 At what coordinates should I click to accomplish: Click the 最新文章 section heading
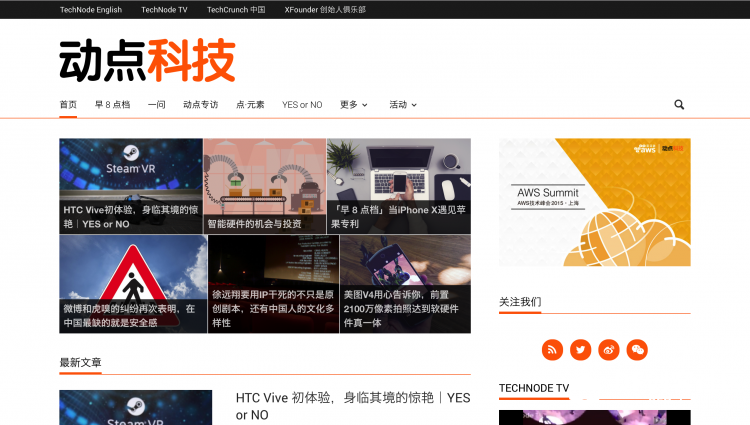point(80,362)
